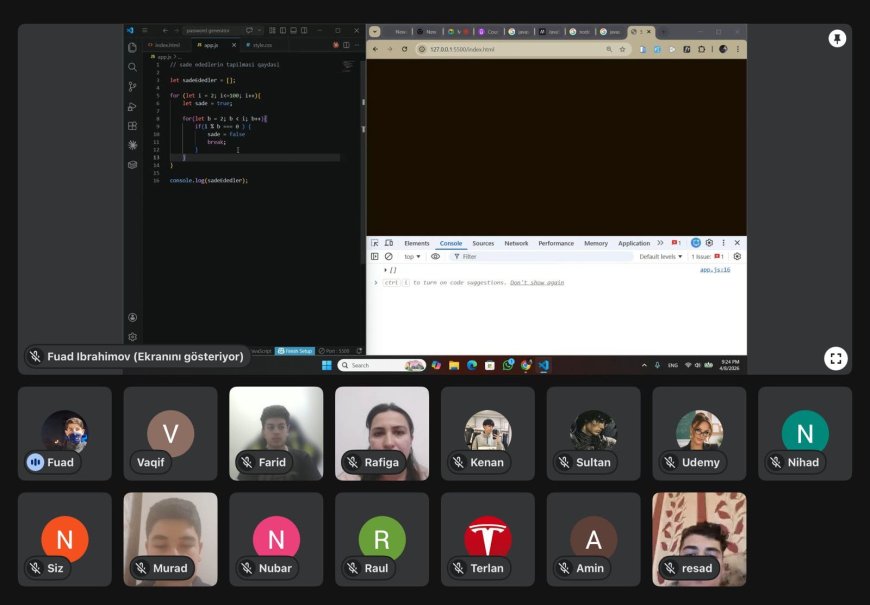Toggle the console live expression eye icon
Image resolution: width=870 pixels, height=605 pixels.
coord(436,256)
